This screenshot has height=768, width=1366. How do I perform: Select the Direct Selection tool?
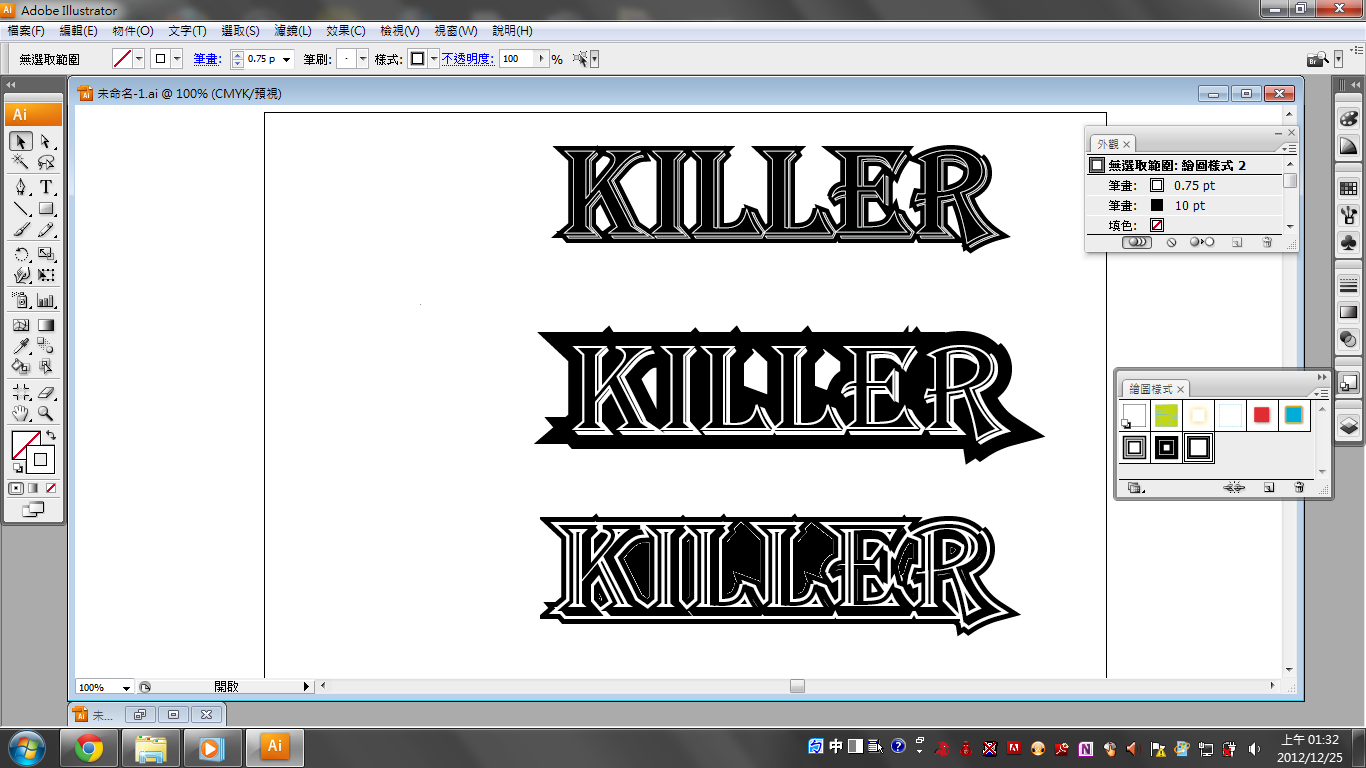pyautogui.click(x=46, y=142)
